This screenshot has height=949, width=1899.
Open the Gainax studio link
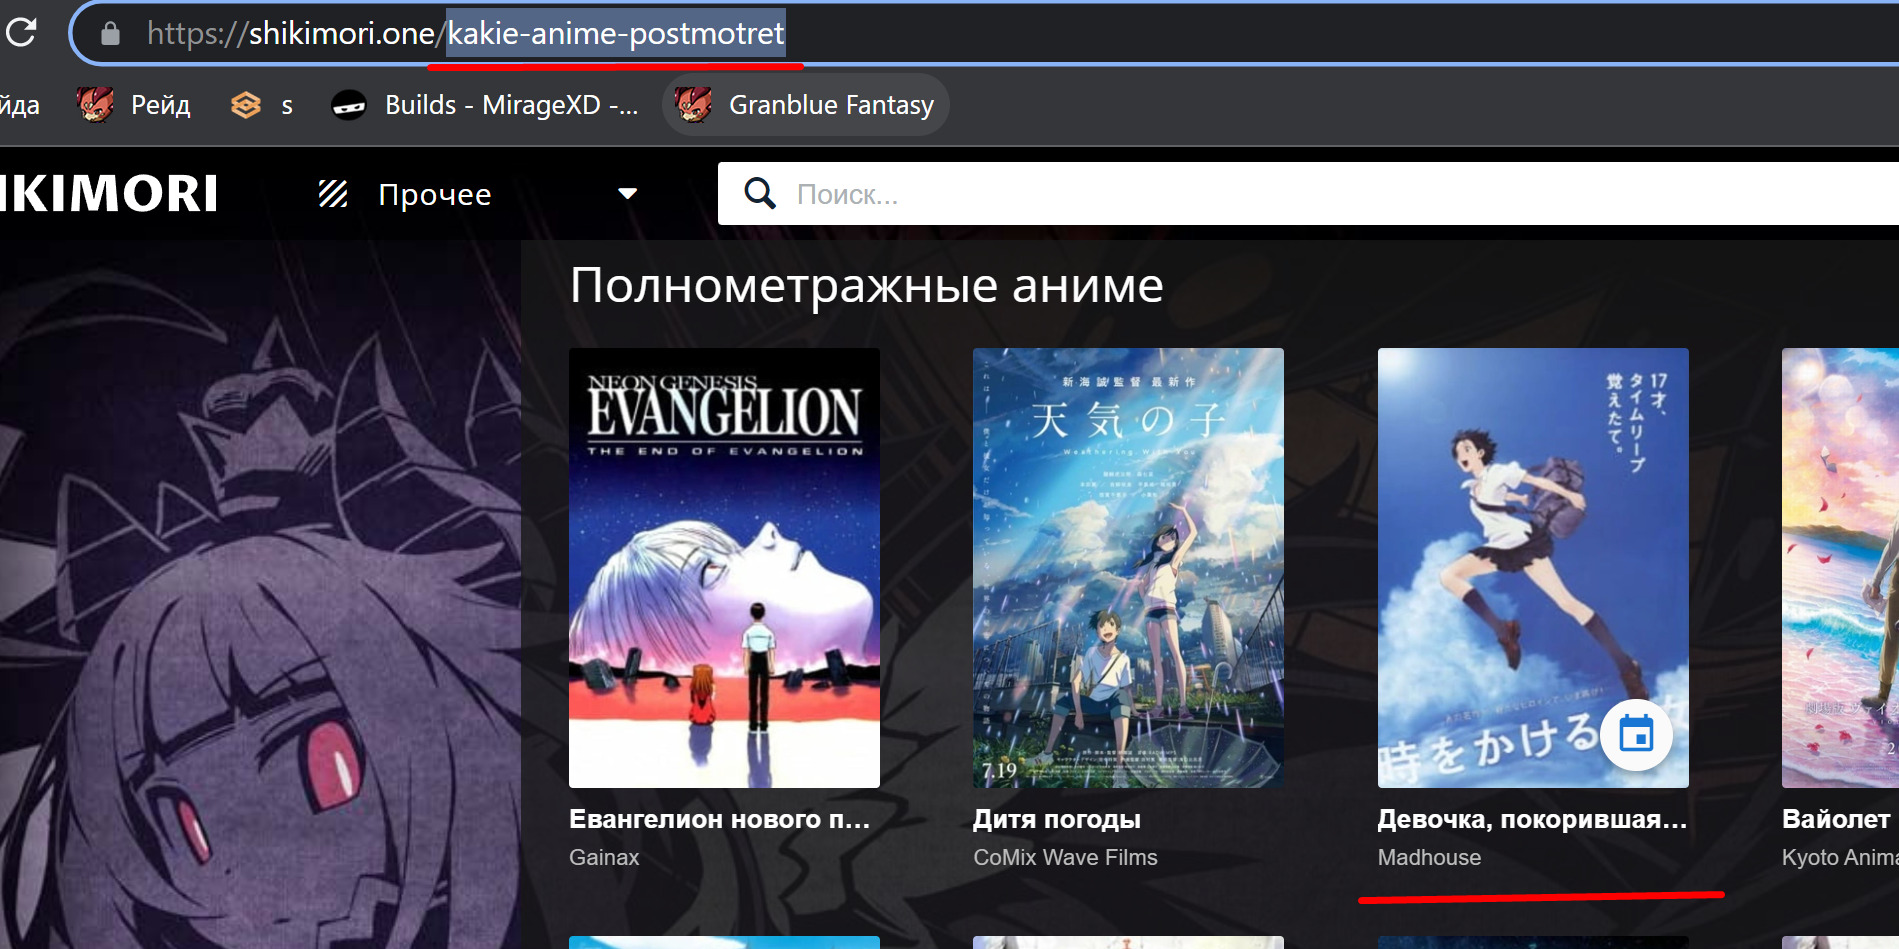pyautogui.click(x=604, y=857)
